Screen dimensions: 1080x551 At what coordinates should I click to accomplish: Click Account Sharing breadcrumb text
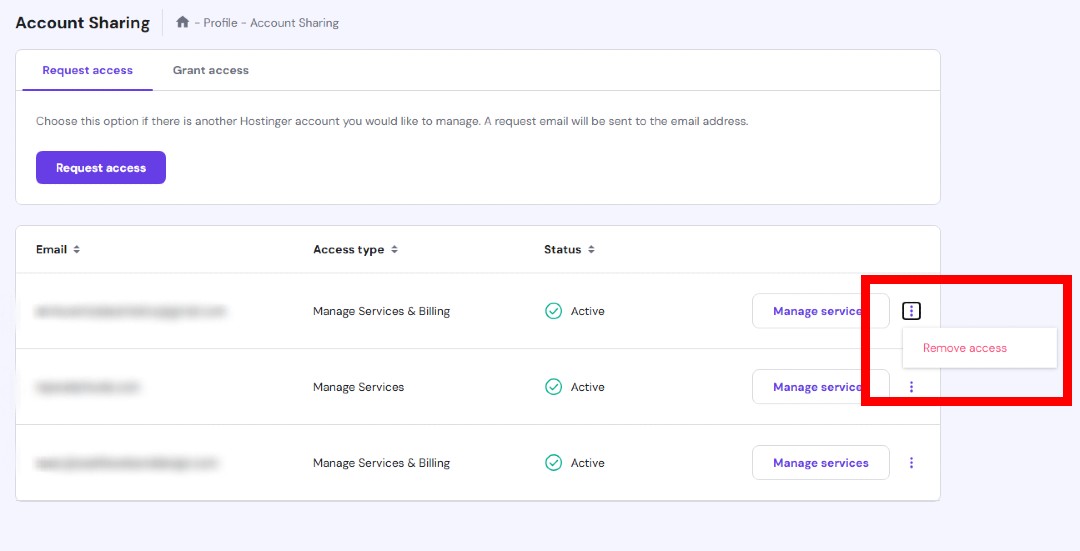294,23
